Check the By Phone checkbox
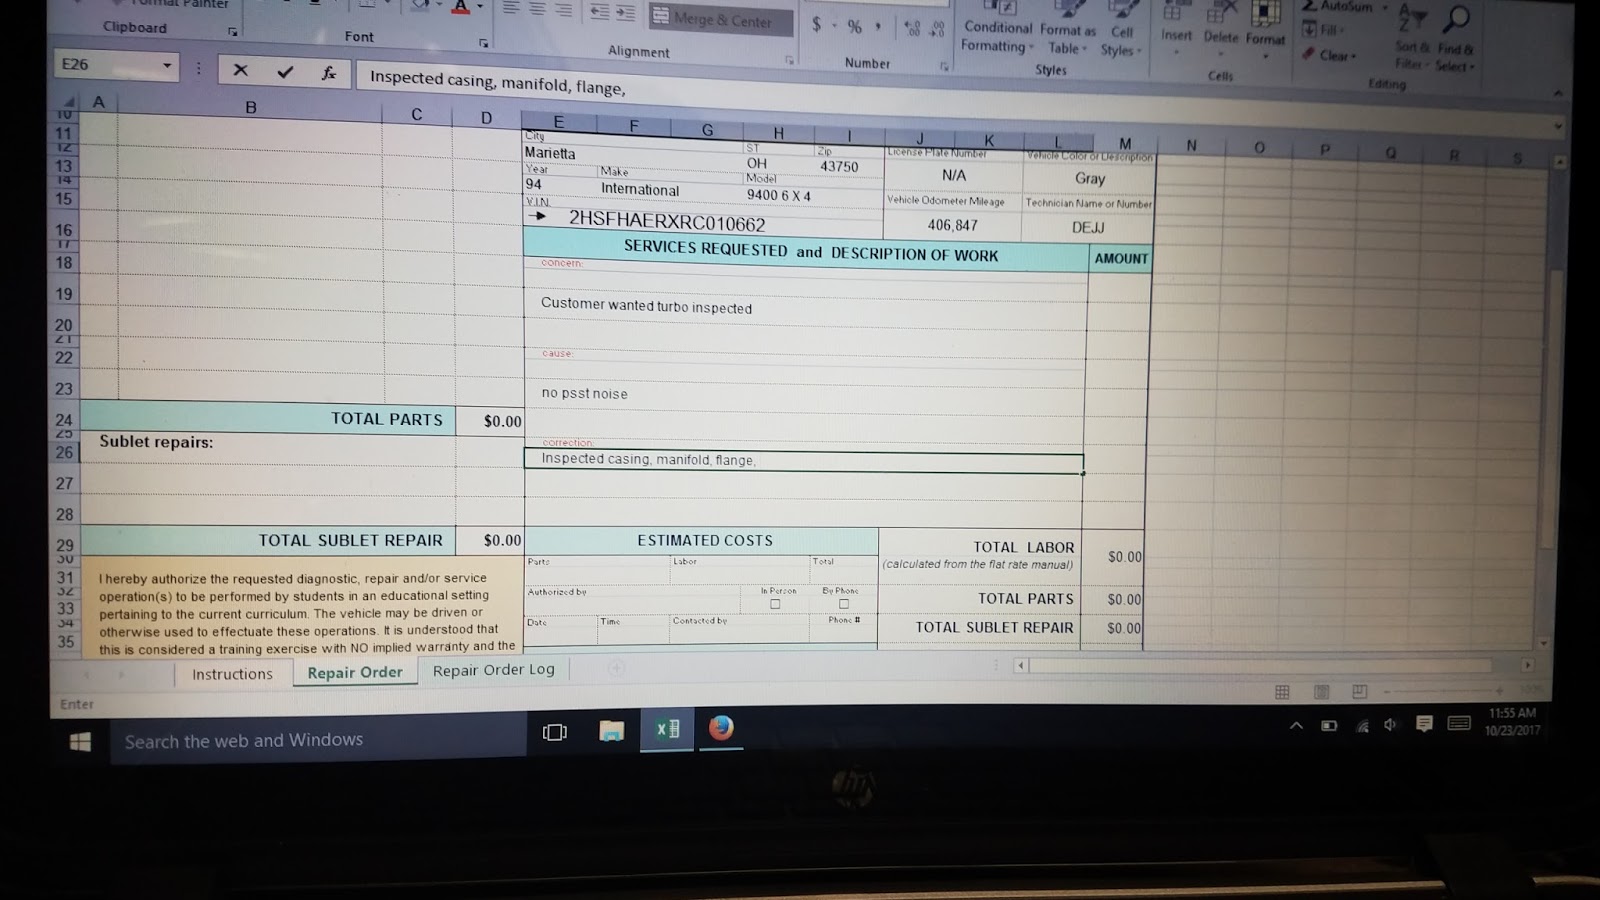The image size is (1600, 900). pos(844,604)
